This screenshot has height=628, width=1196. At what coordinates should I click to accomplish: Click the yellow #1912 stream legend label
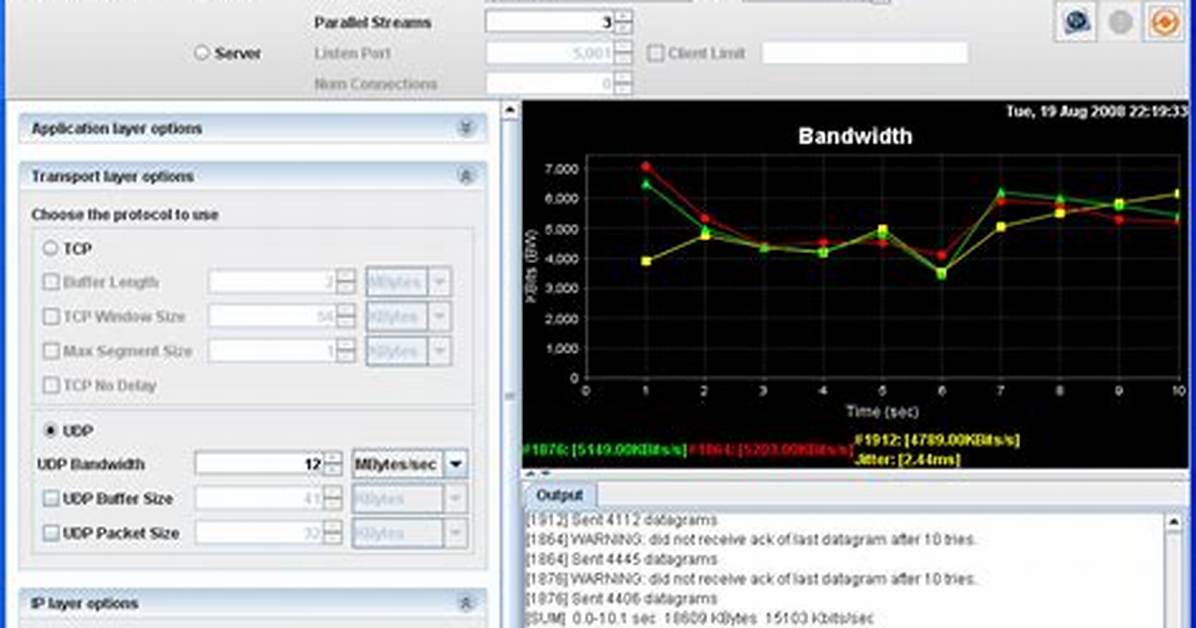(937, 440)
